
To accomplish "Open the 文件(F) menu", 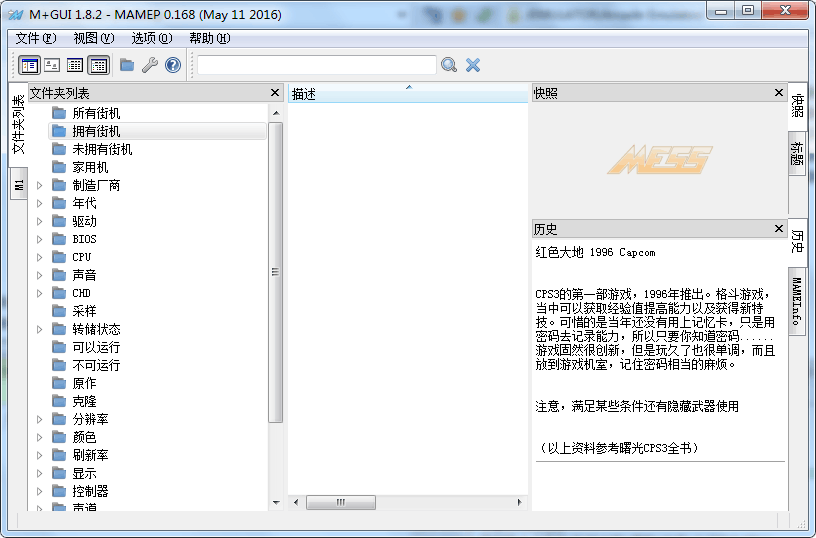I will point(35,38).
